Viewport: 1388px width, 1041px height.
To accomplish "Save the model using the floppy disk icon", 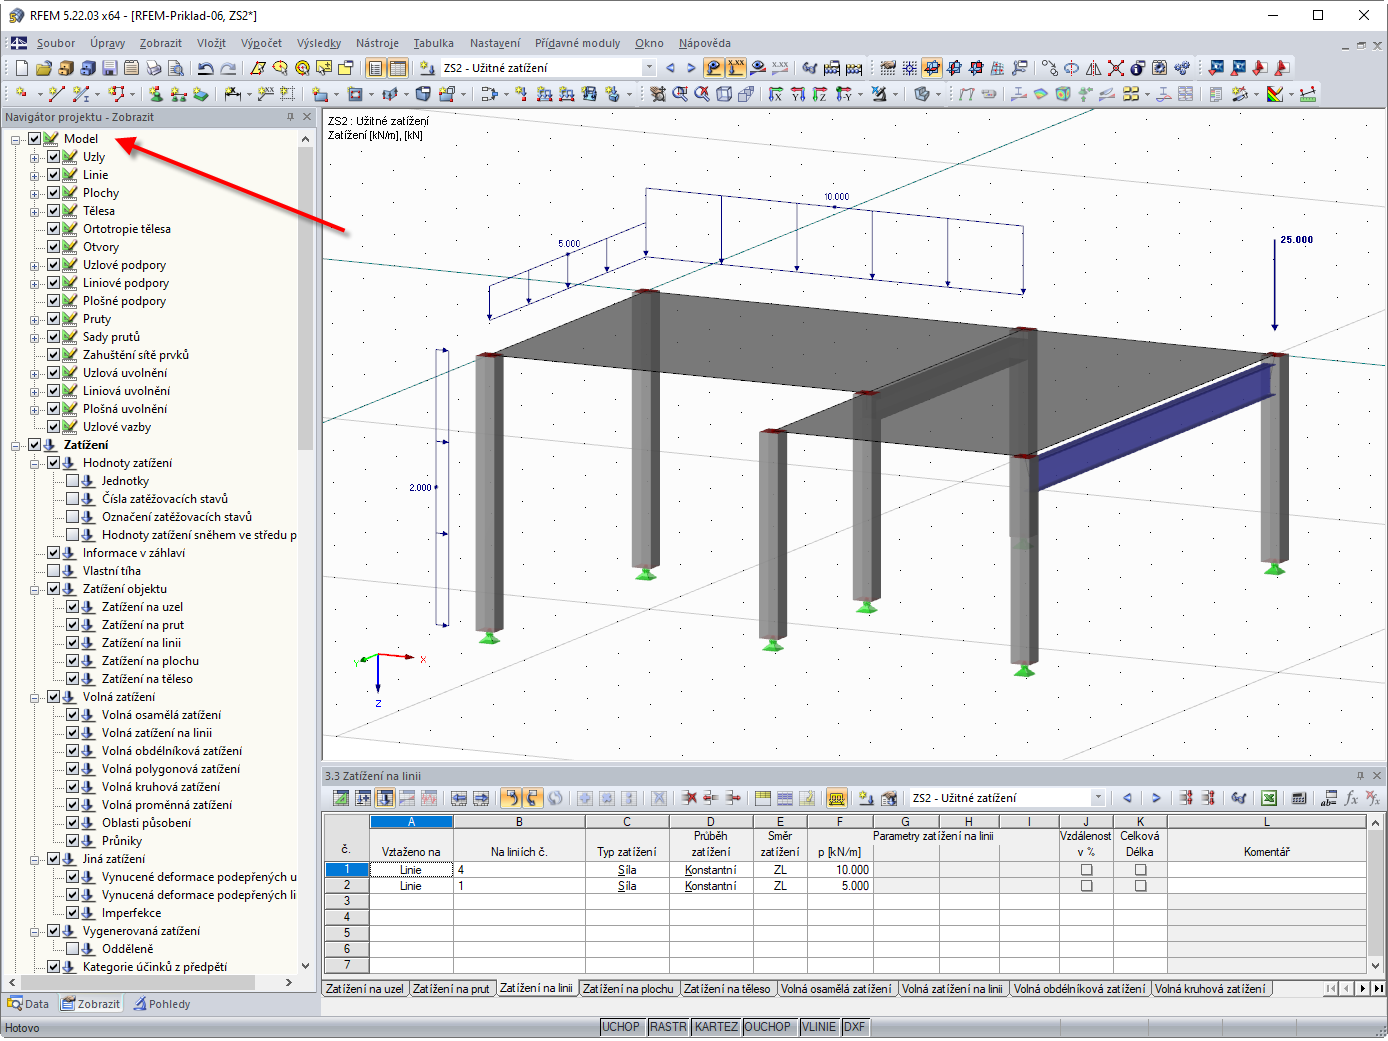I will (x=110, y=68).
